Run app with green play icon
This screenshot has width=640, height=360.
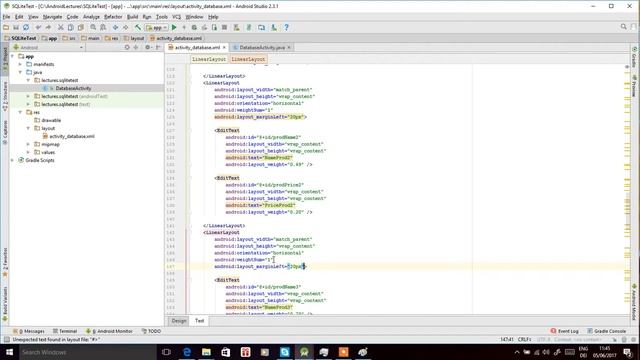[x=174, y=27]
